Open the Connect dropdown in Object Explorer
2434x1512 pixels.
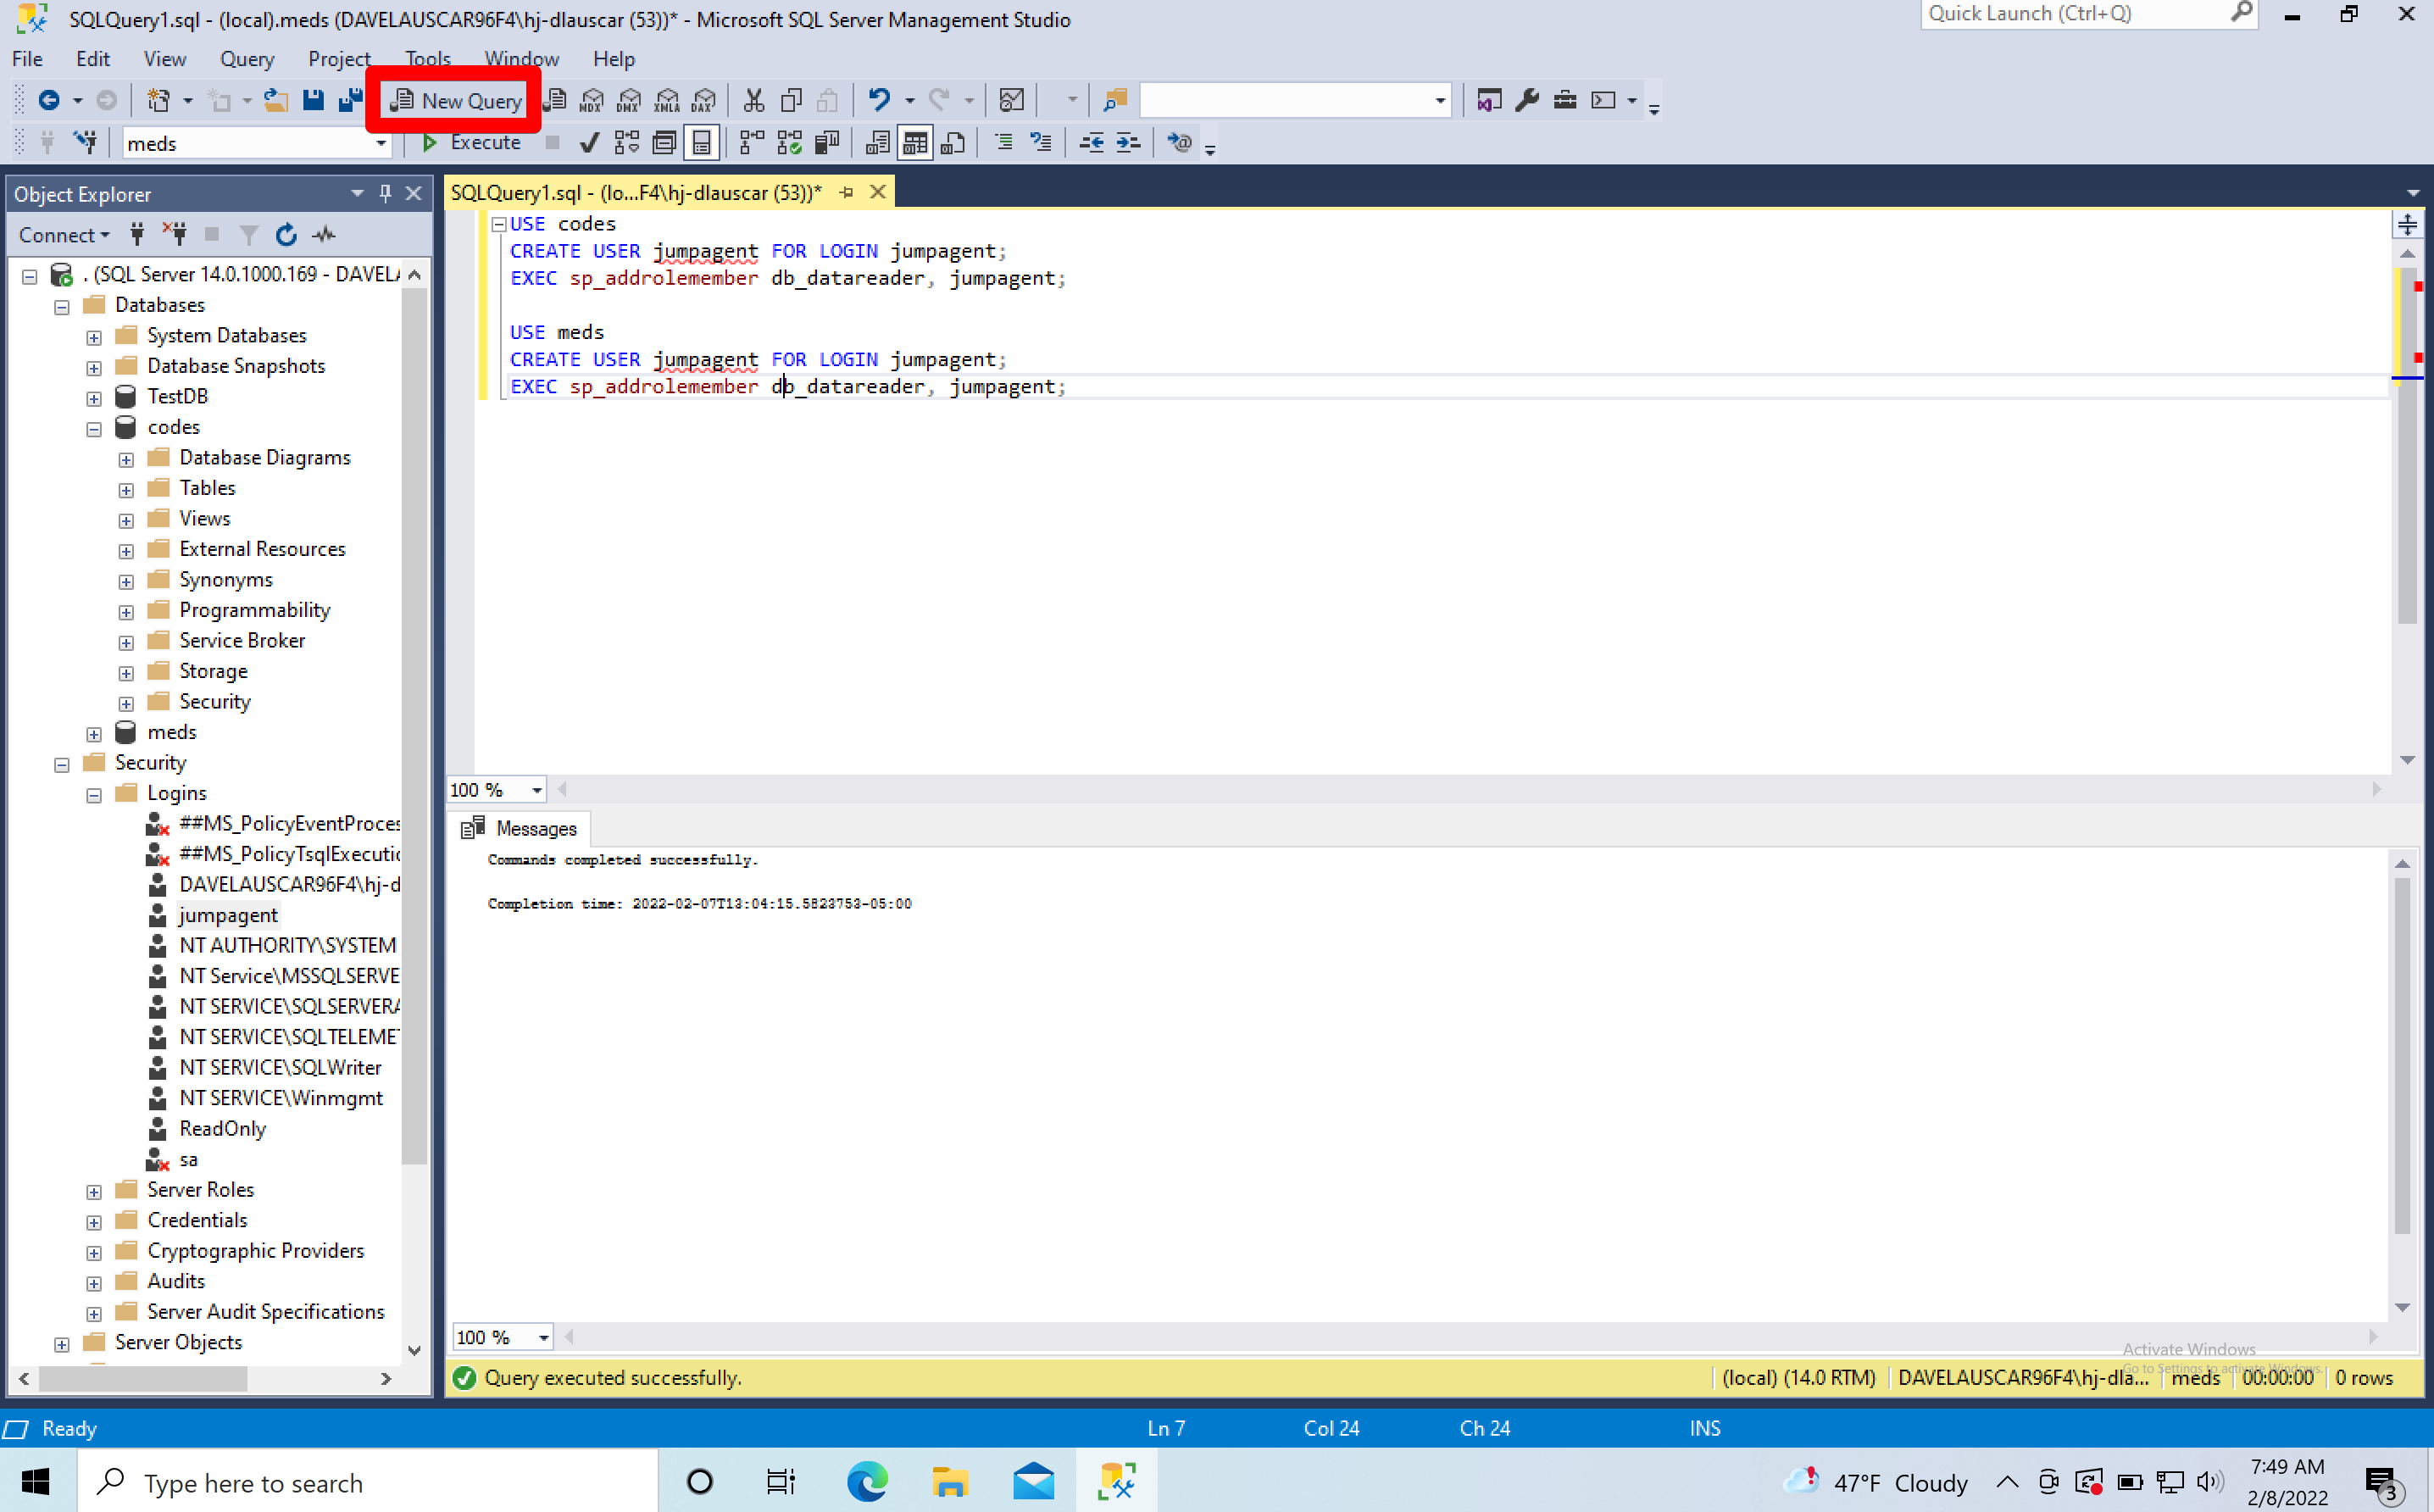pos(64,235)
